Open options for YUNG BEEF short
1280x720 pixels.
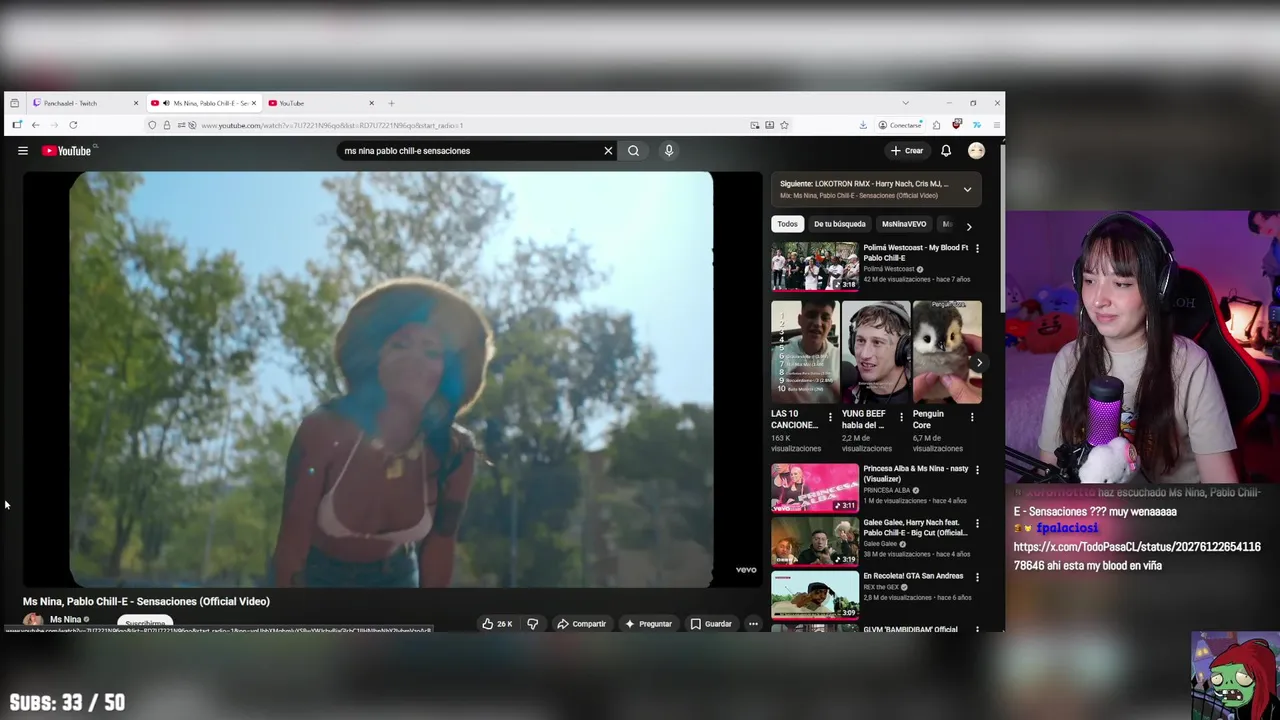[x=901, y=416]
